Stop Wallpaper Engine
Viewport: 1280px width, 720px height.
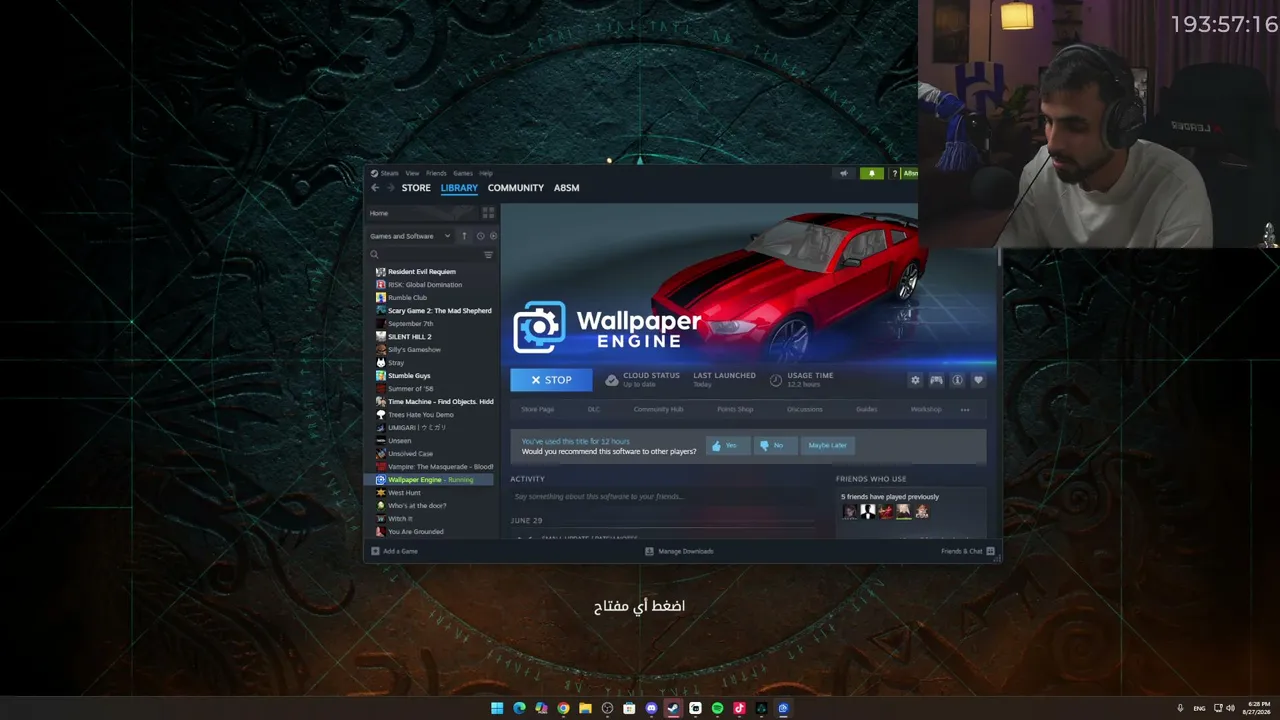pos(551,380)
